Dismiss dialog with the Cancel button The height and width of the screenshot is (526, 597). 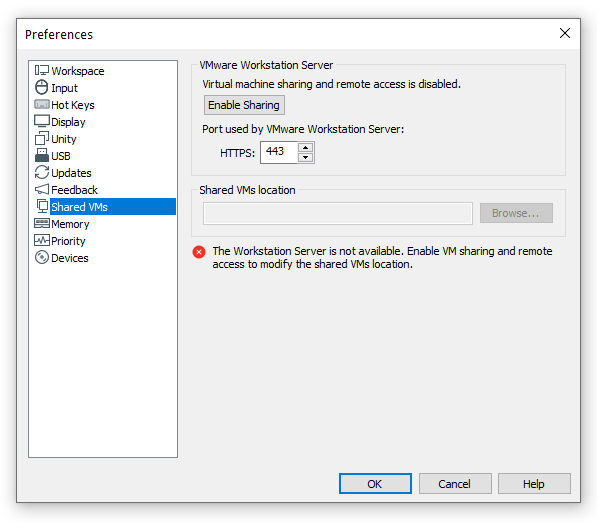[x=455, y=484]
